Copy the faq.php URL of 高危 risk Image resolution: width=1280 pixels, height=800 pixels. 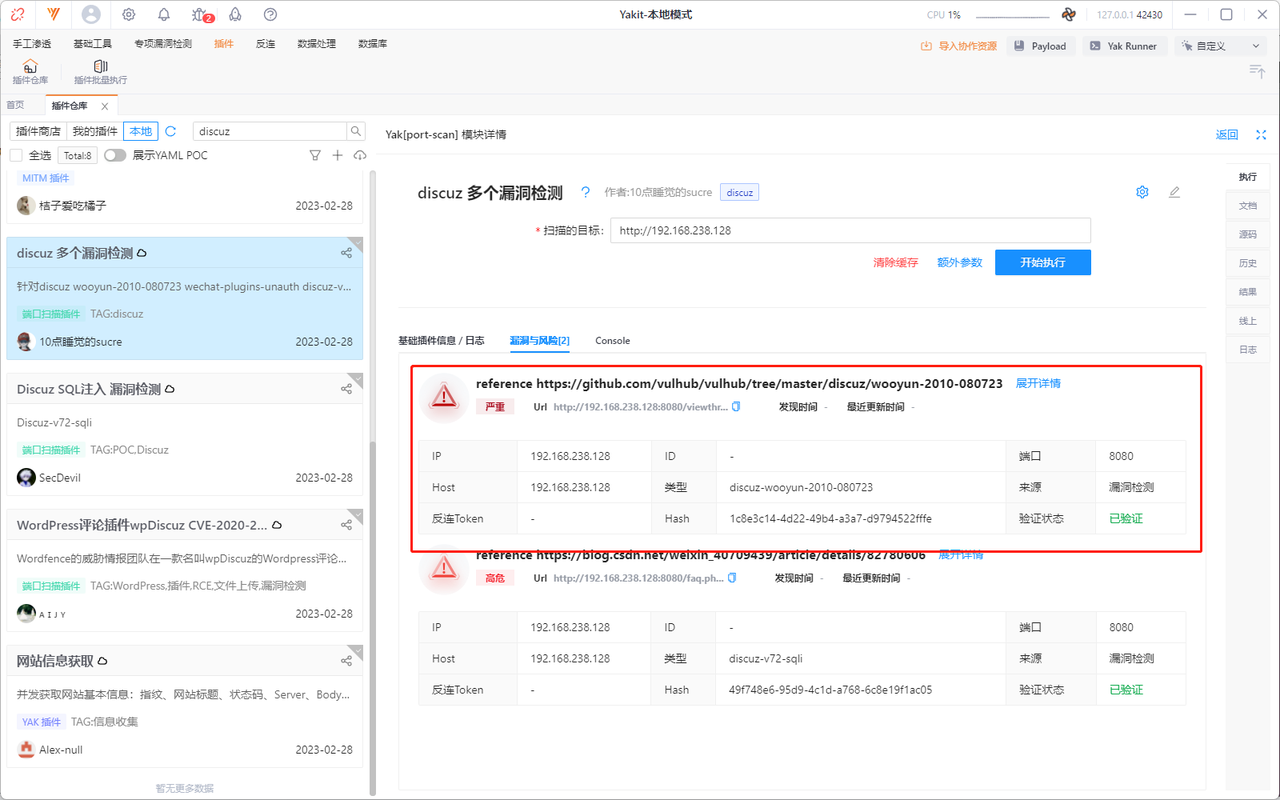(732, 578)
